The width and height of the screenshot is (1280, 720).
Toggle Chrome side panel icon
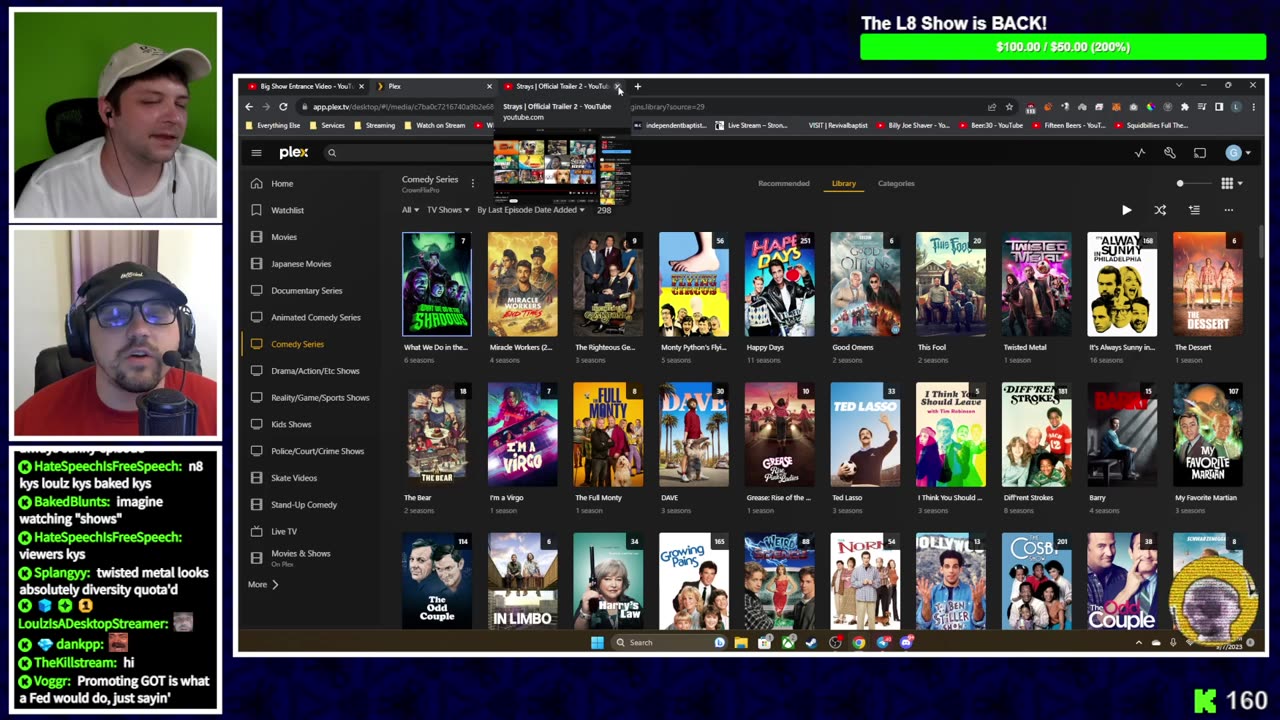[x=1219, y=107]
